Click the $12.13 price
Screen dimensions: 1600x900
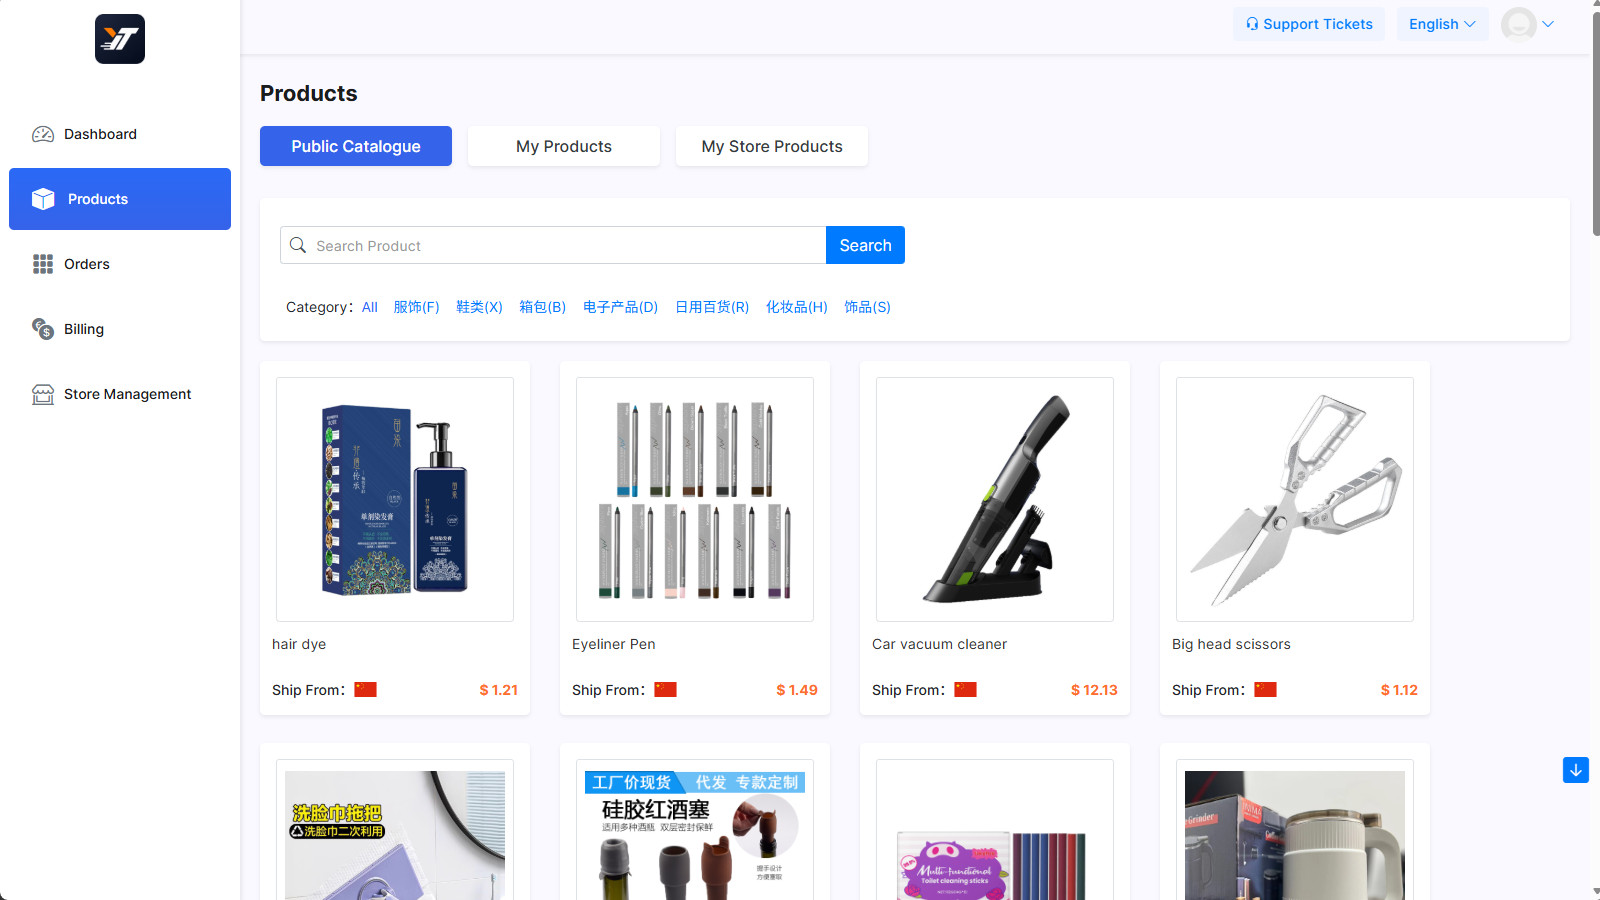pyautogui.click(x=1094, y=690)
